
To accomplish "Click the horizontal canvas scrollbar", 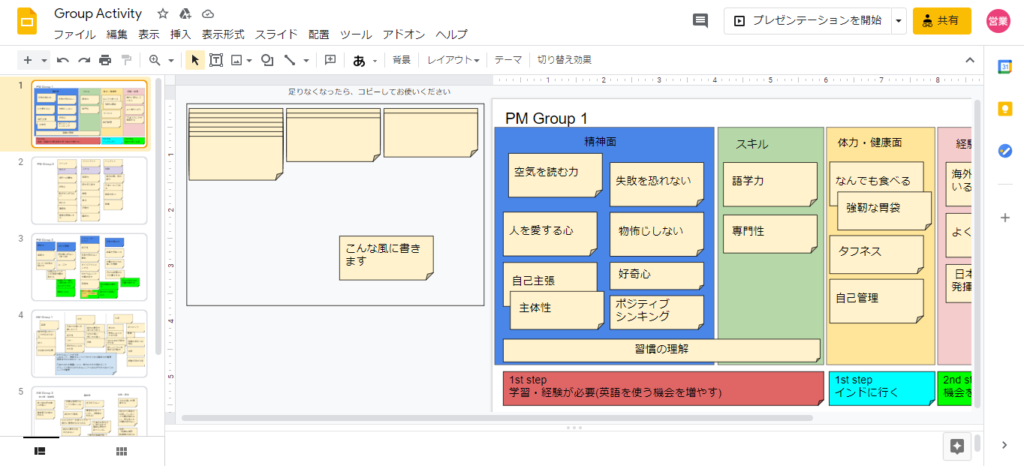I will (x=497, y=418).
